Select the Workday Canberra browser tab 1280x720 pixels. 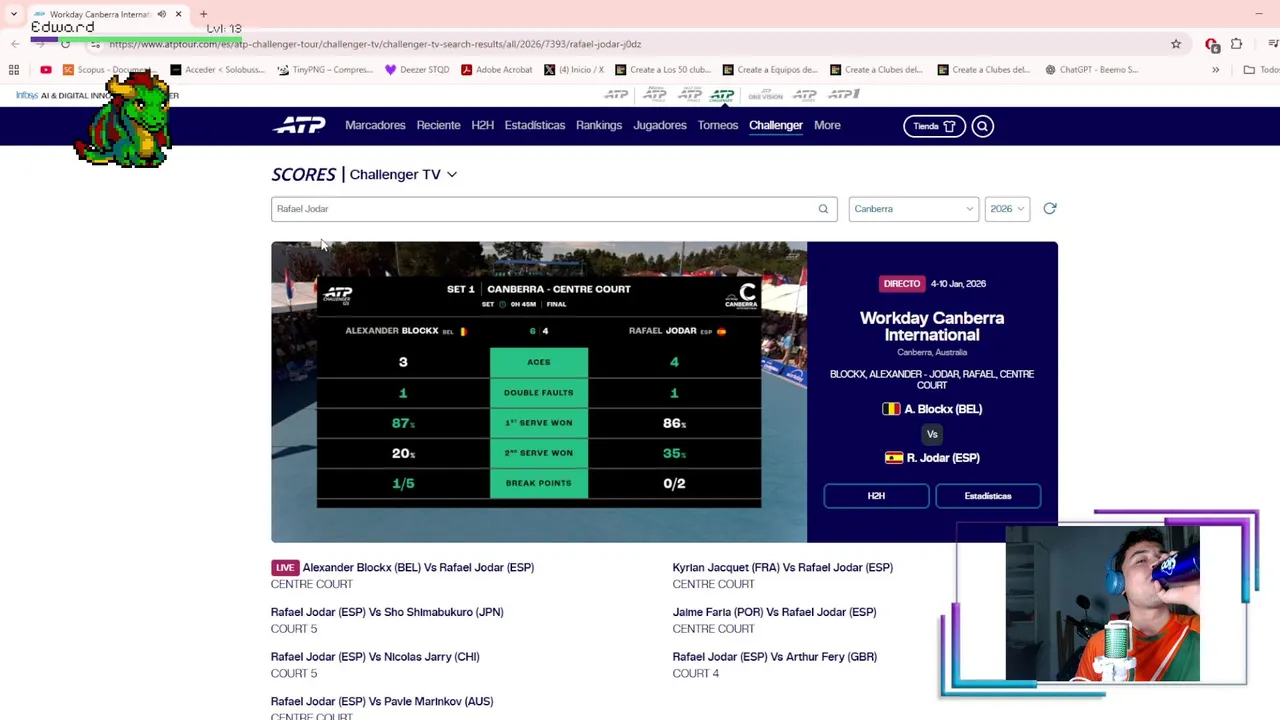(100, 14)
